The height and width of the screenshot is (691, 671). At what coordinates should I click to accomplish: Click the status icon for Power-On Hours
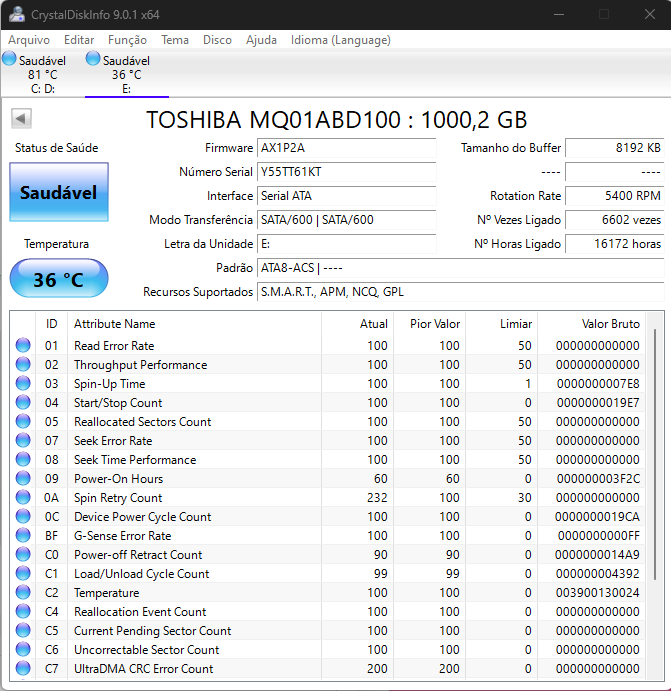click(23, 478)
